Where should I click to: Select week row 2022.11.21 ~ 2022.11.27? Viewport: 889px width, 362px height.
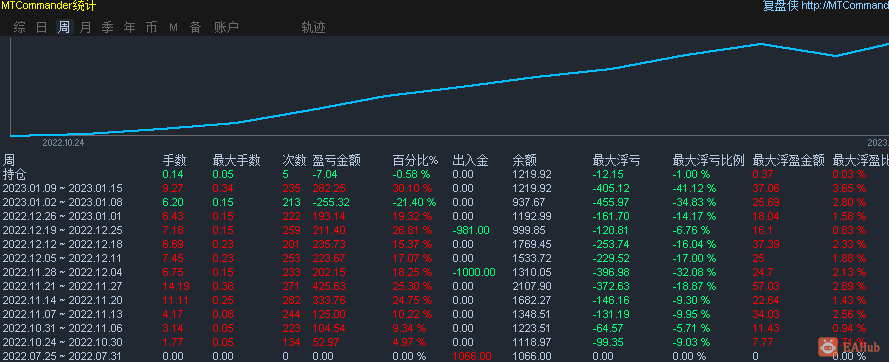444,286
